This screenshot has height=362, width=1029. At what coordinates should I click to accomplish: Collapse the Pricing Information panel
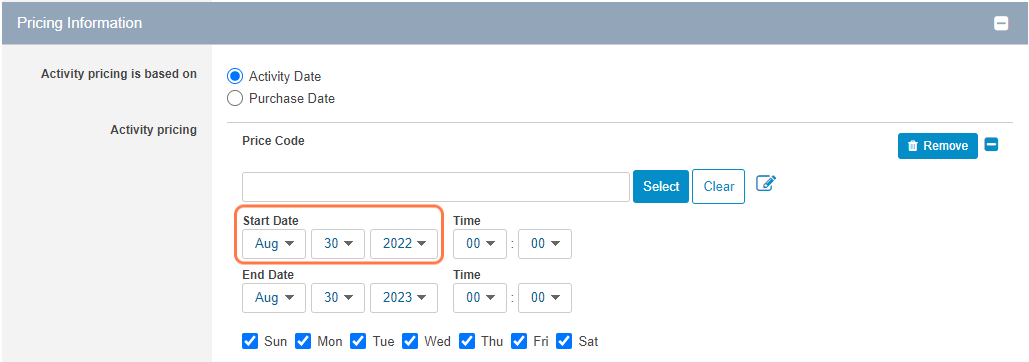click(1001, 24)
